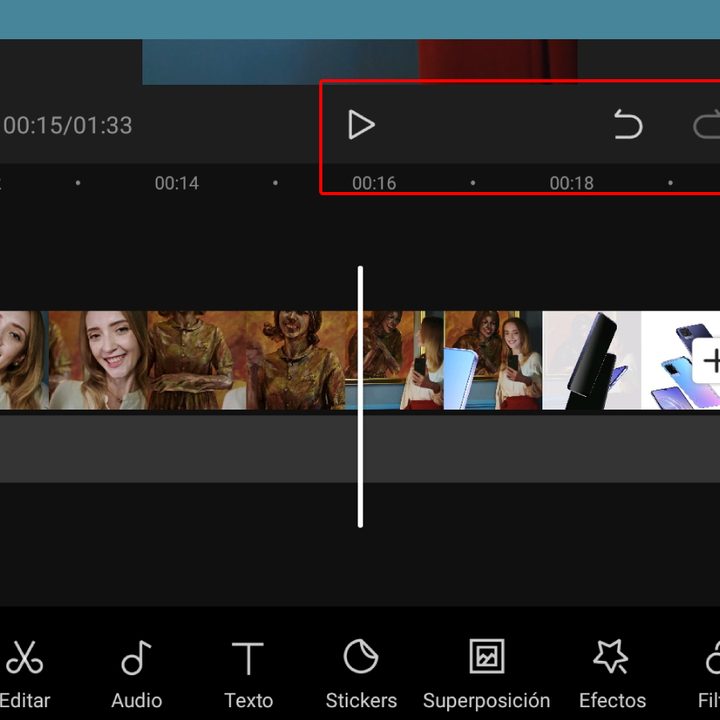This screenshot has height=720, width=720.
Task: Play the video preview
Action: point(361,125)
